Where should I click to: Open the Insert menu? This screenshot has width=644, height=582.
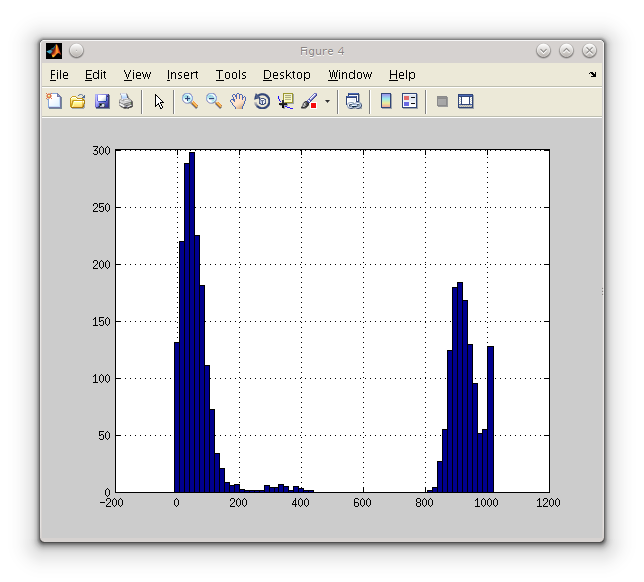(182, 75)
